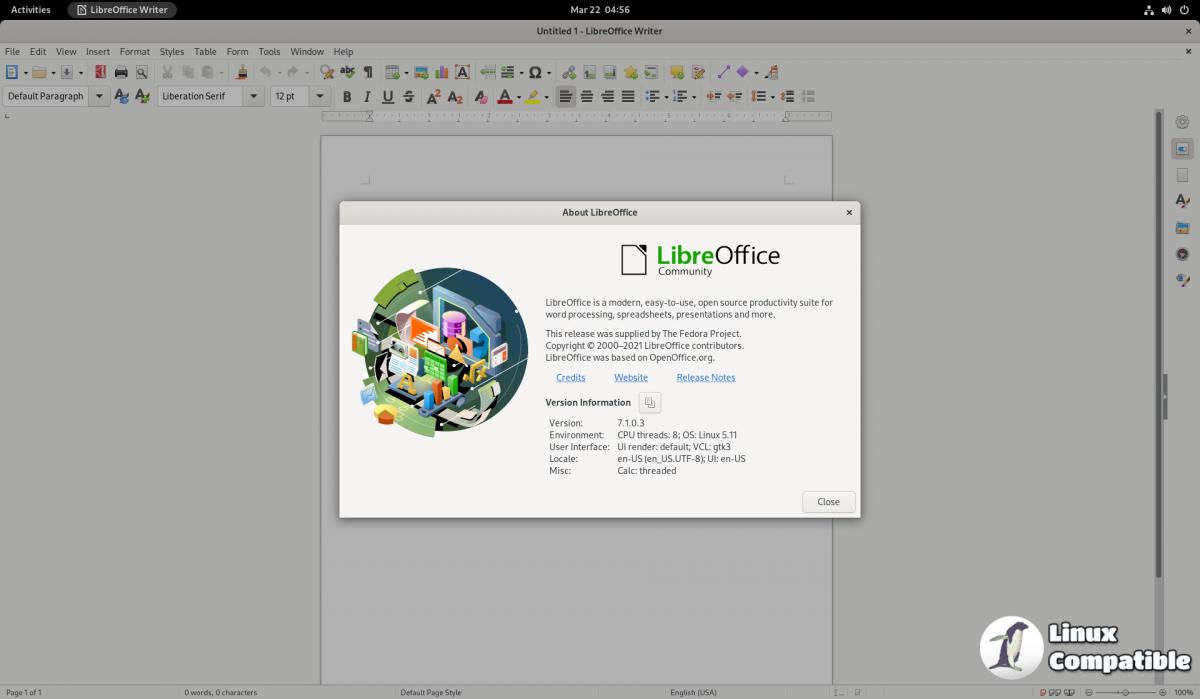
Task: Copy version information to clipboard
Action: [x=650, y=402]
